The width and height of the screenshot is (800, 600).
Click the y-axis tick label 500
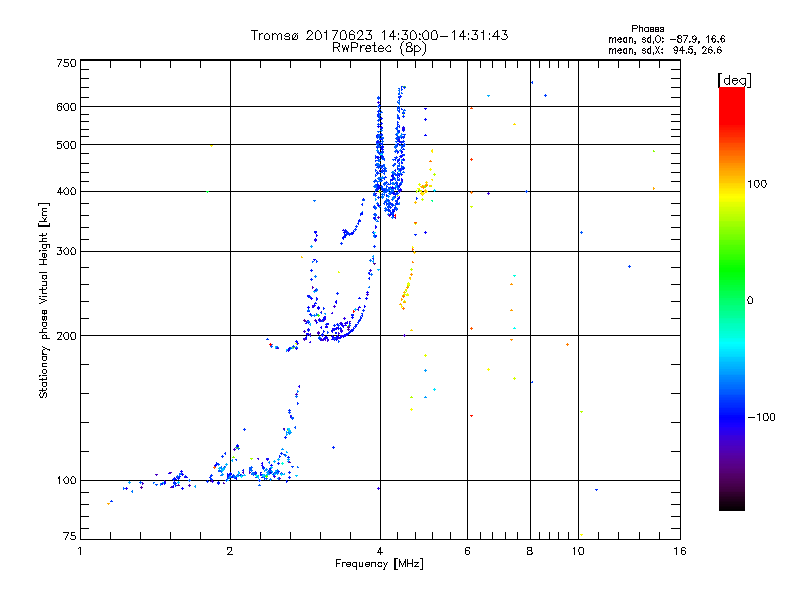(66, 145)
